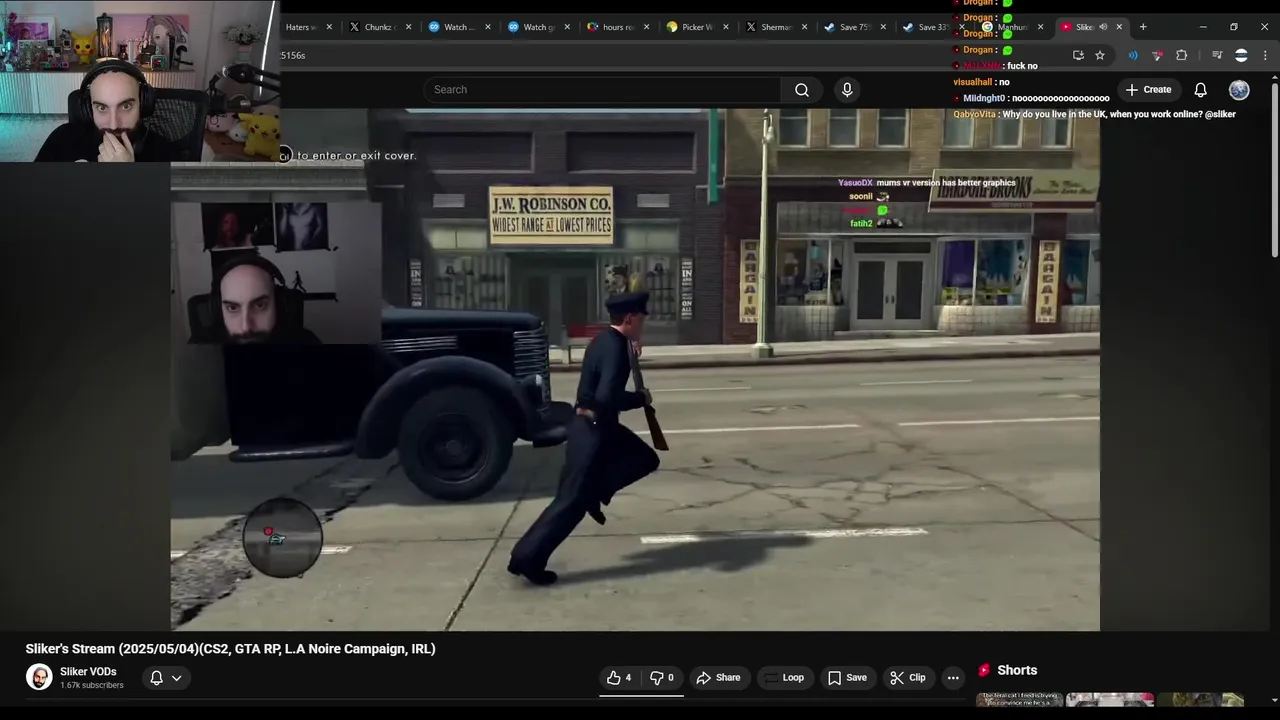1280x720 pixels.
Task: Open the media control toolbar icon
Action: [1217, 55]
